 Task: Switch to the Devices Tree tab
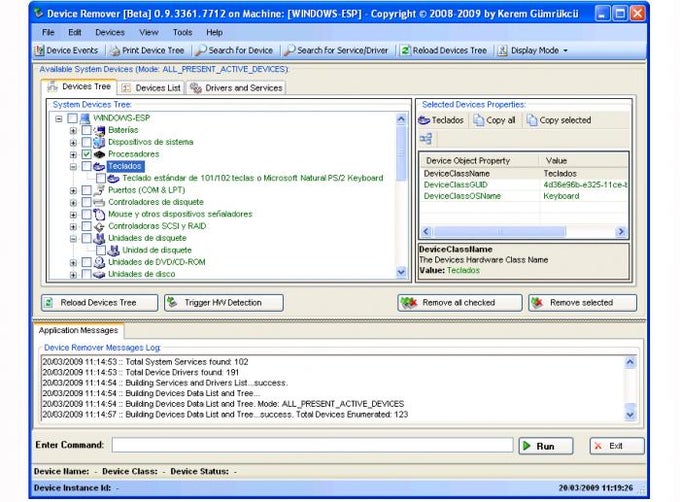point(79,87)
